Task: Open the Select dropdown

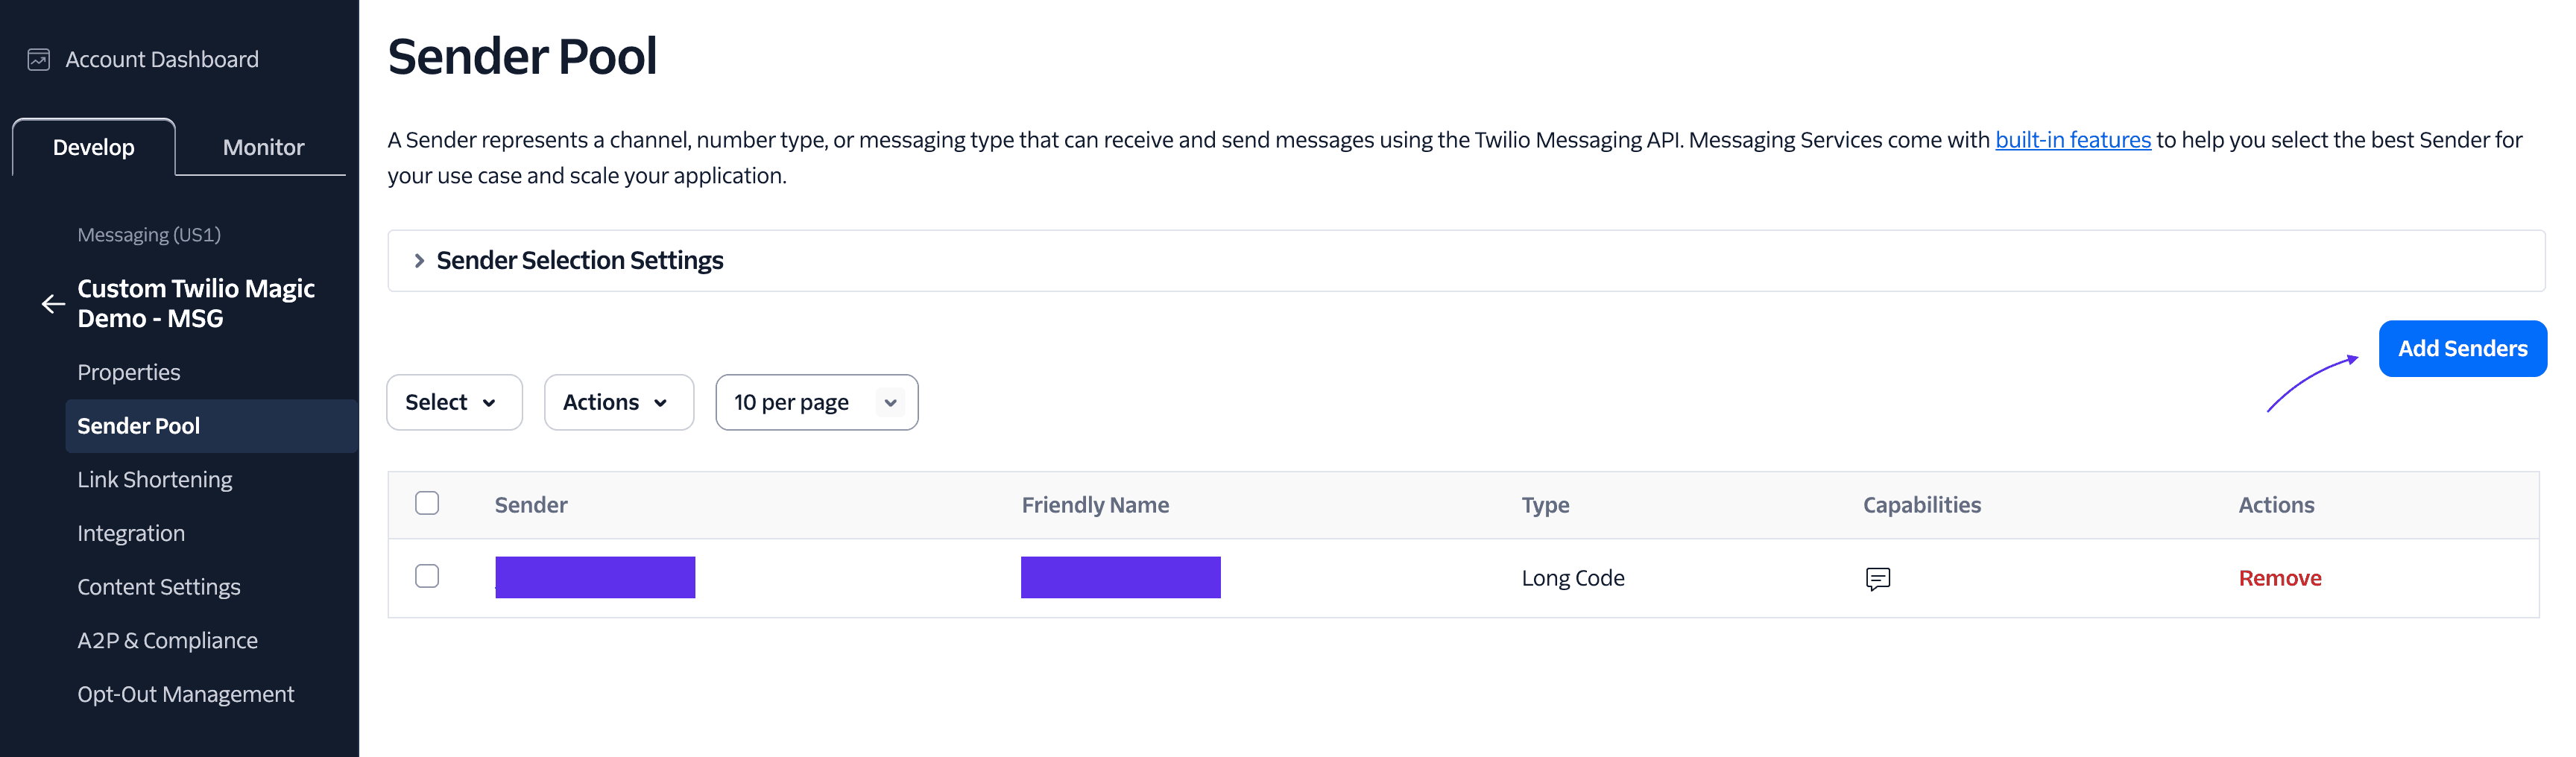Action: coord(454,402)
